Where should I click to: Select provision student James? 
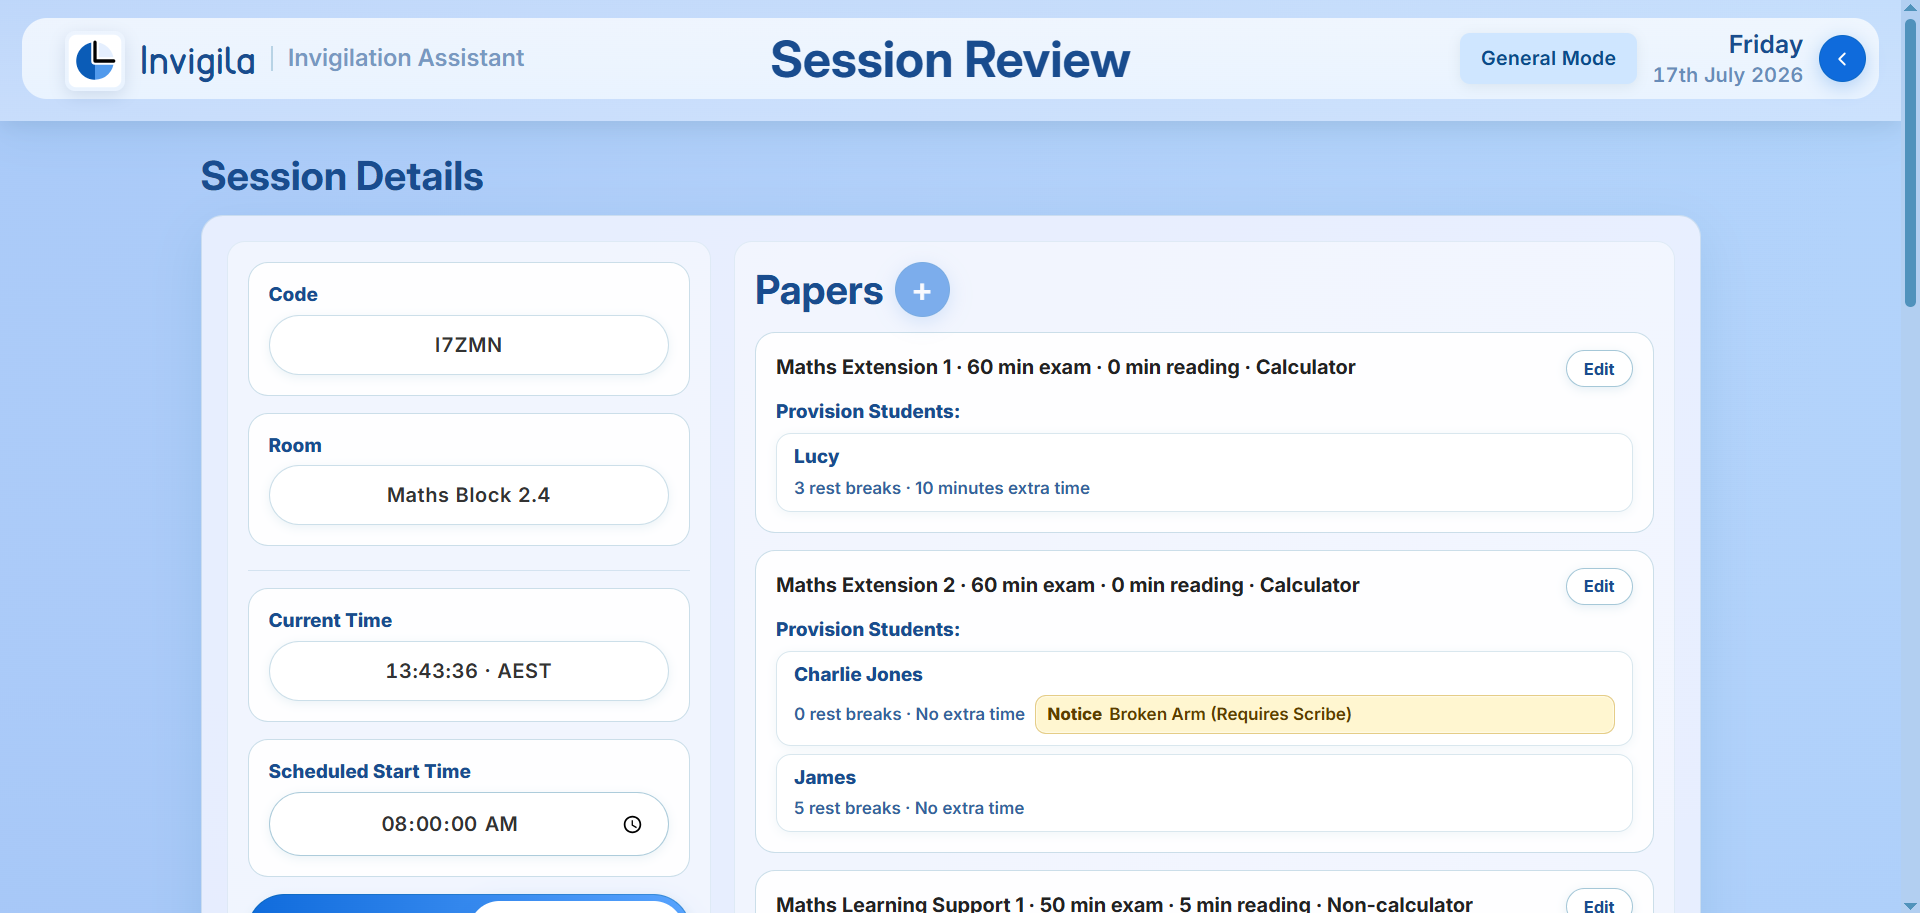[1204, 793]
